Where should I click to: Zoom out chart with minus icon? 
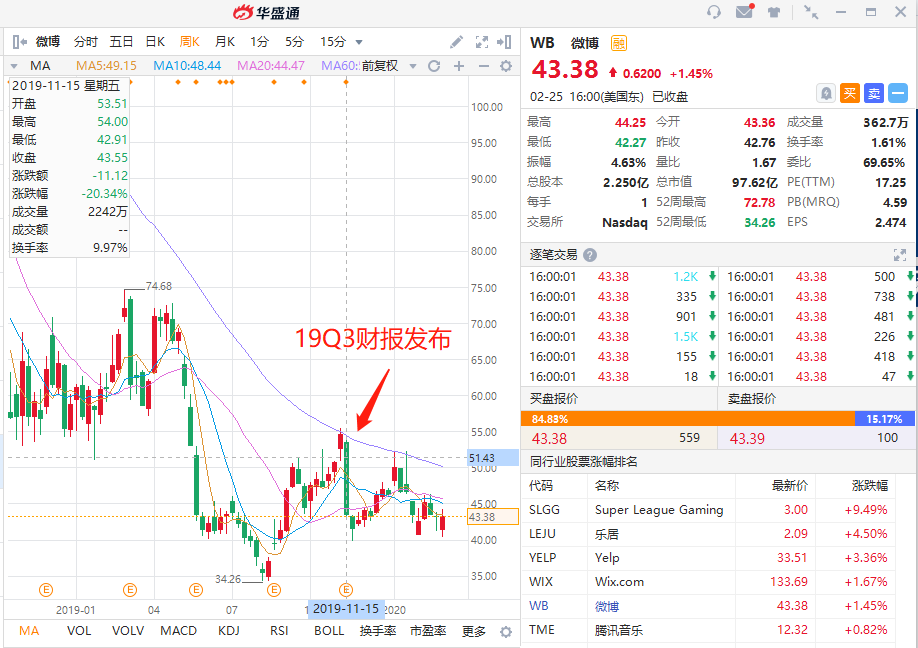484,66
